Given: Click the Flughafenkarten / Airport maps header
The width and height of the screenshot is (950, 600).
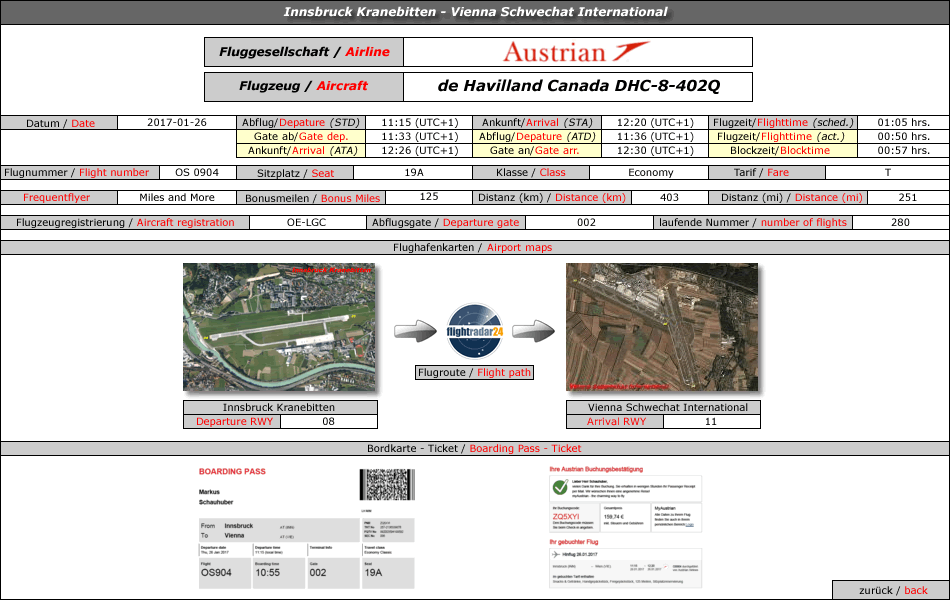Looking at the screenshot, I should (x=474, y=247).
